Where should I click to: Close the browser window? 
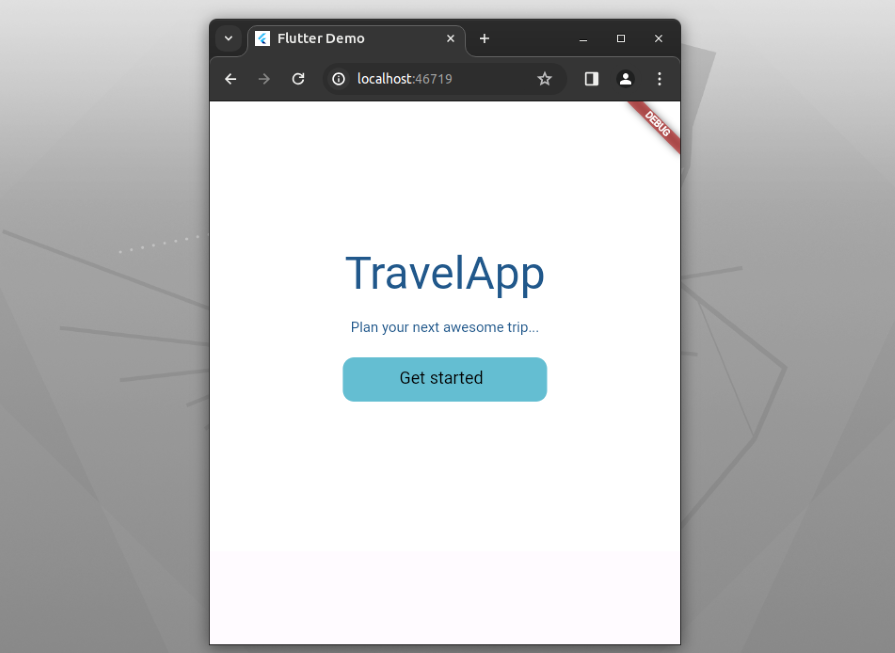pos(658,38)
